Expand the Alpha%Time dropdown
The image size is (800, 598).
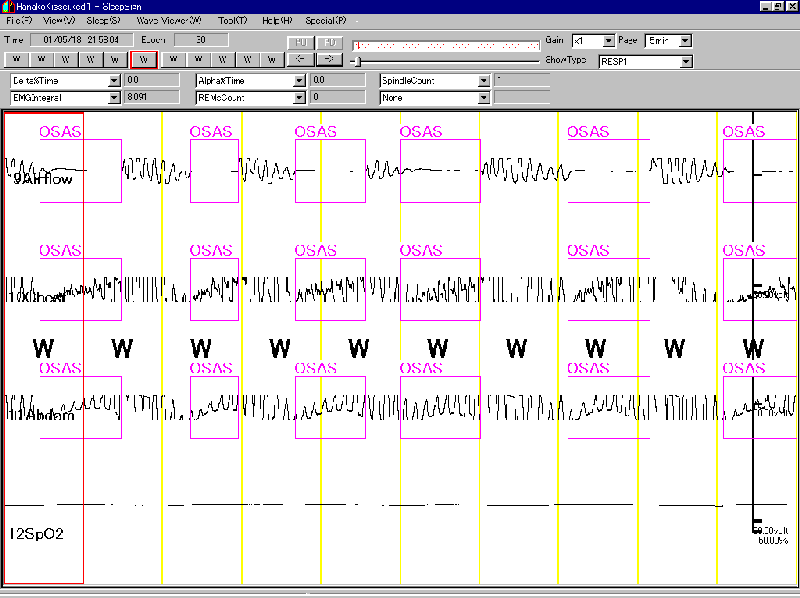coord(299,81)
